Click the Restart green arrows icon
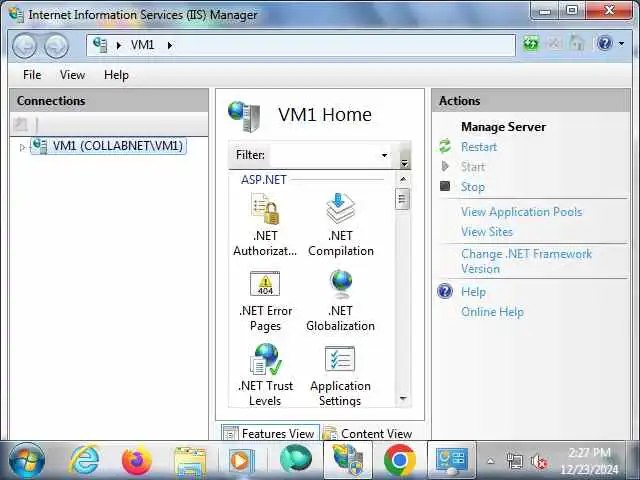This screenshot has height=480, width=640. (445, 146)
